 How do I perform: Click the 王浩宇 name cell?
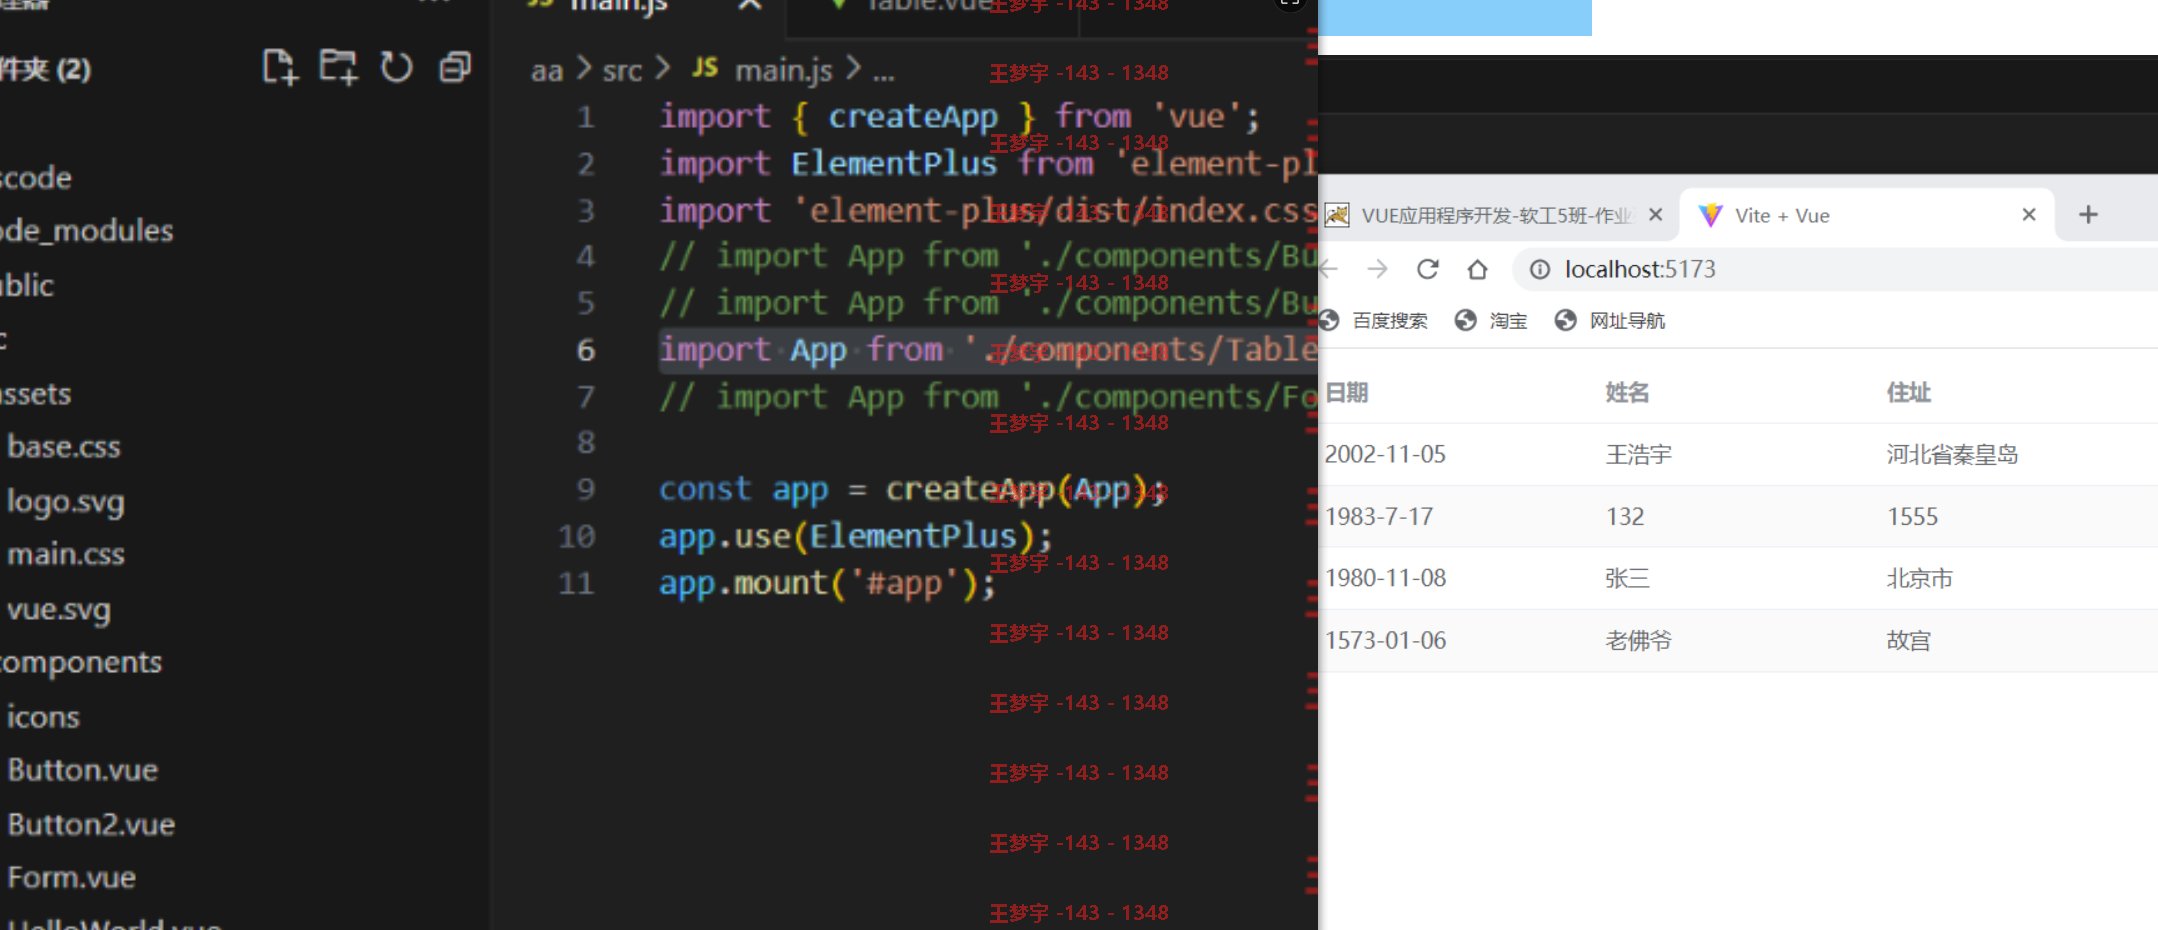pyautogui.click(x=1638, y=455)
